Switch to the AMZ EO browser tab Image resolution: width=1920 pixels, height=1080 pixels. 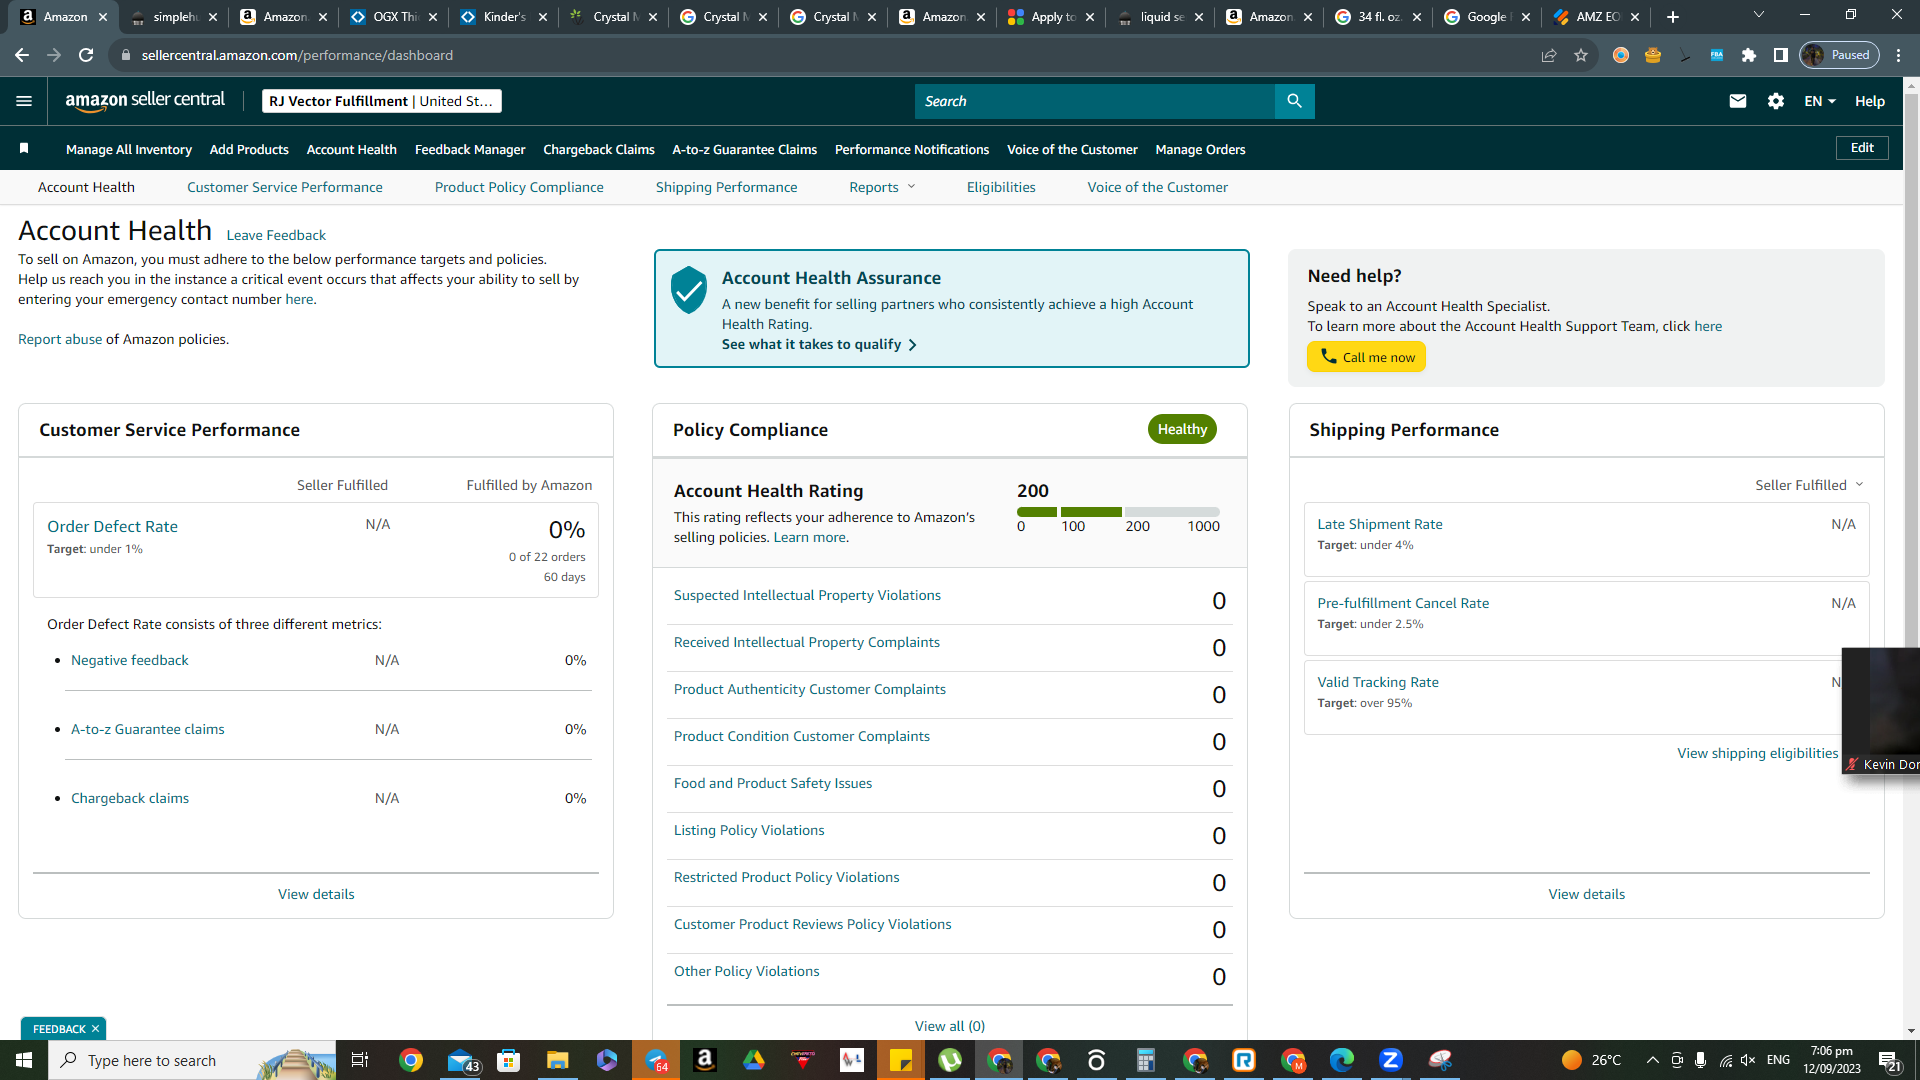point(1597,17)
